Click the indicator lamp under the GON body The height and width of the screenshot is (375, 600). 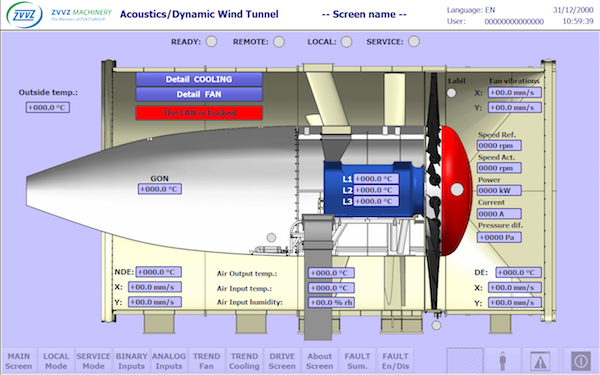[271, 238]
